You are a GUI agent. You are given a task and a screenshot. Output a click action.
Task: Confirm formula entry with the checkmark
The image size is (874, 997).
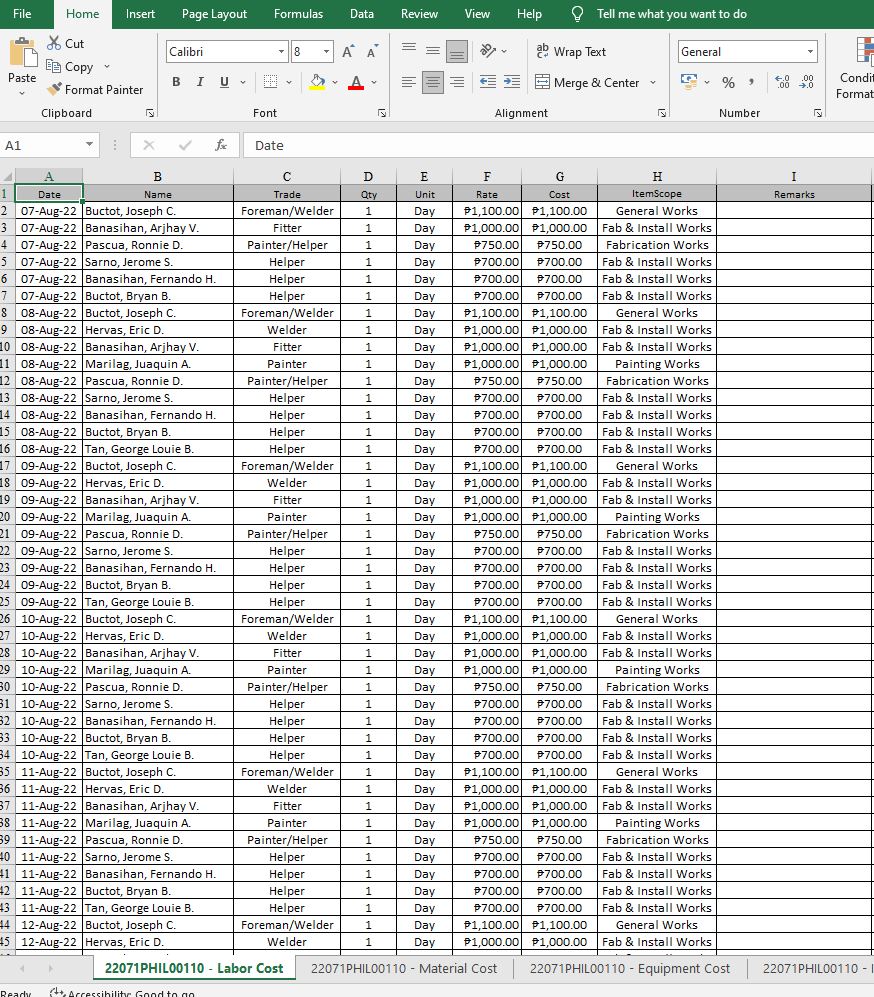(x=185, y=146)
